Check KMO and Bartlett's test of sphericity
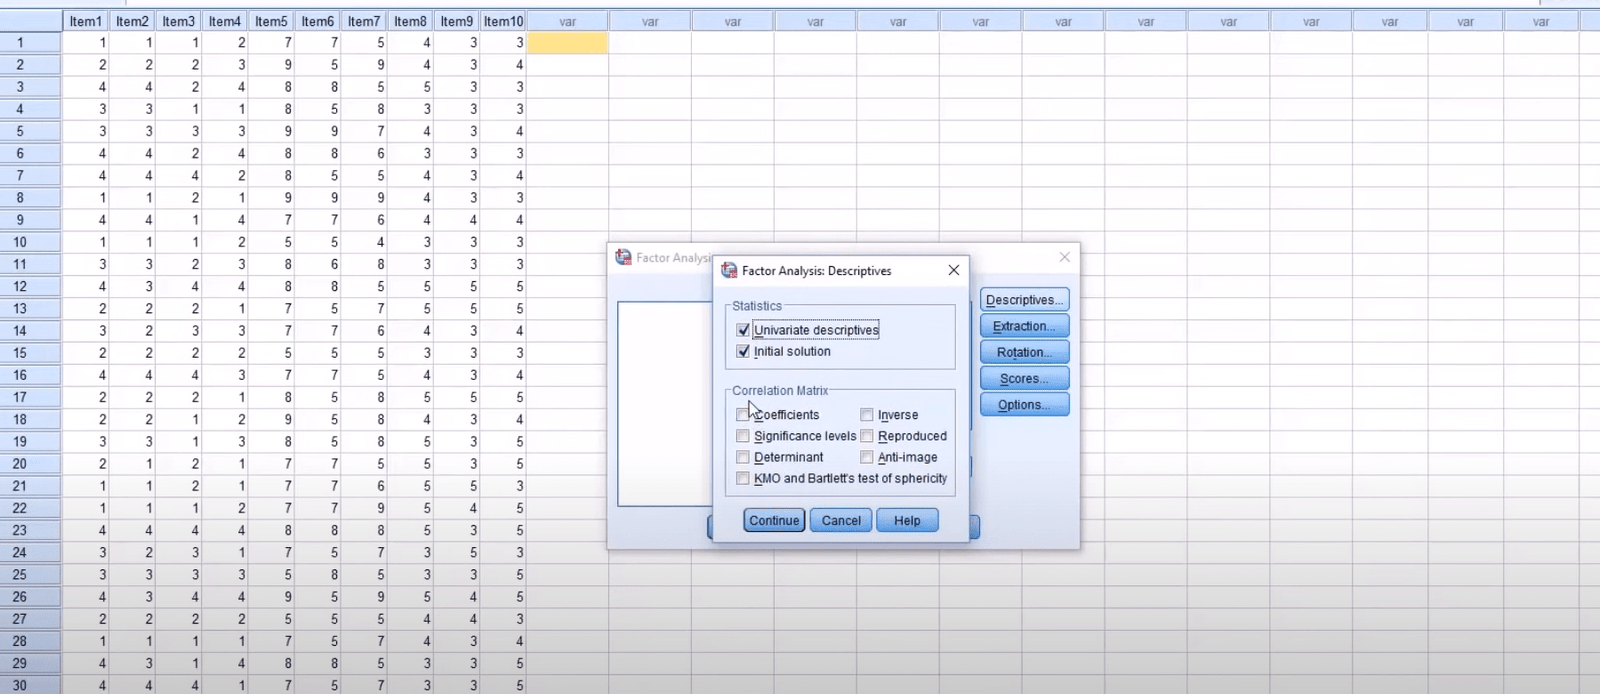The image size is (1600, 694). click(742, 478)
